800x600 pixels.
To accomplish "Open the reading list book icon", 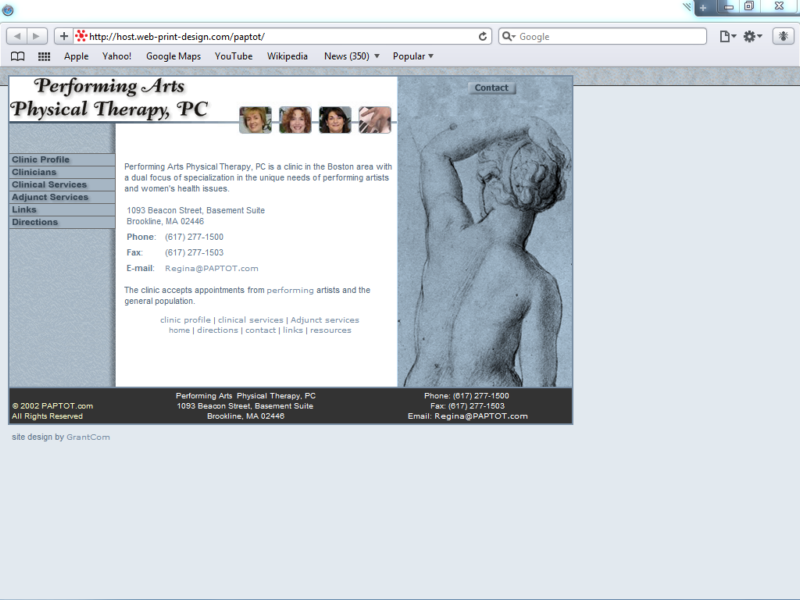I will pyautogui.click(x=18, y=56).
